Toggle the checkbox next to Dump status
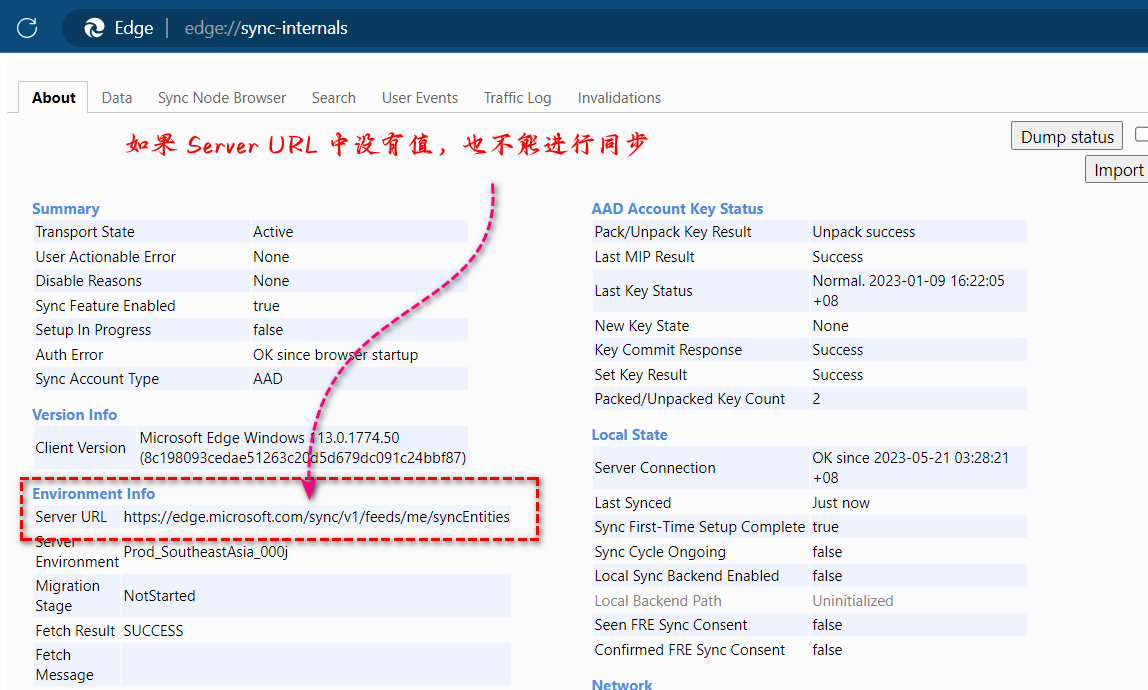The image size is (1148, 690). click(x=1141, y=135)
